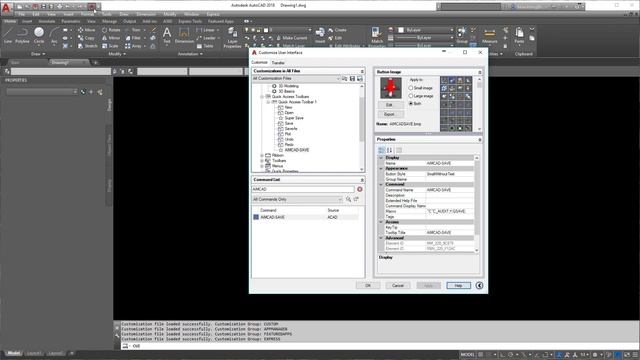Image resolution: width=640 pixels, height=360 pixels.
Task: Click the Stretch tool in the Modify panel
Action: coord(87,46)
